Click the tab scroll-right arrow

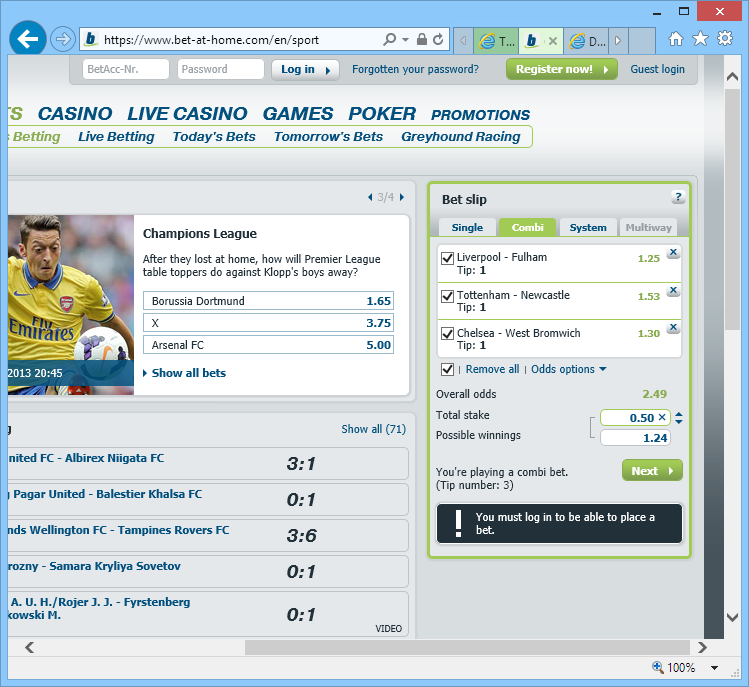click(x=618, y=41)
